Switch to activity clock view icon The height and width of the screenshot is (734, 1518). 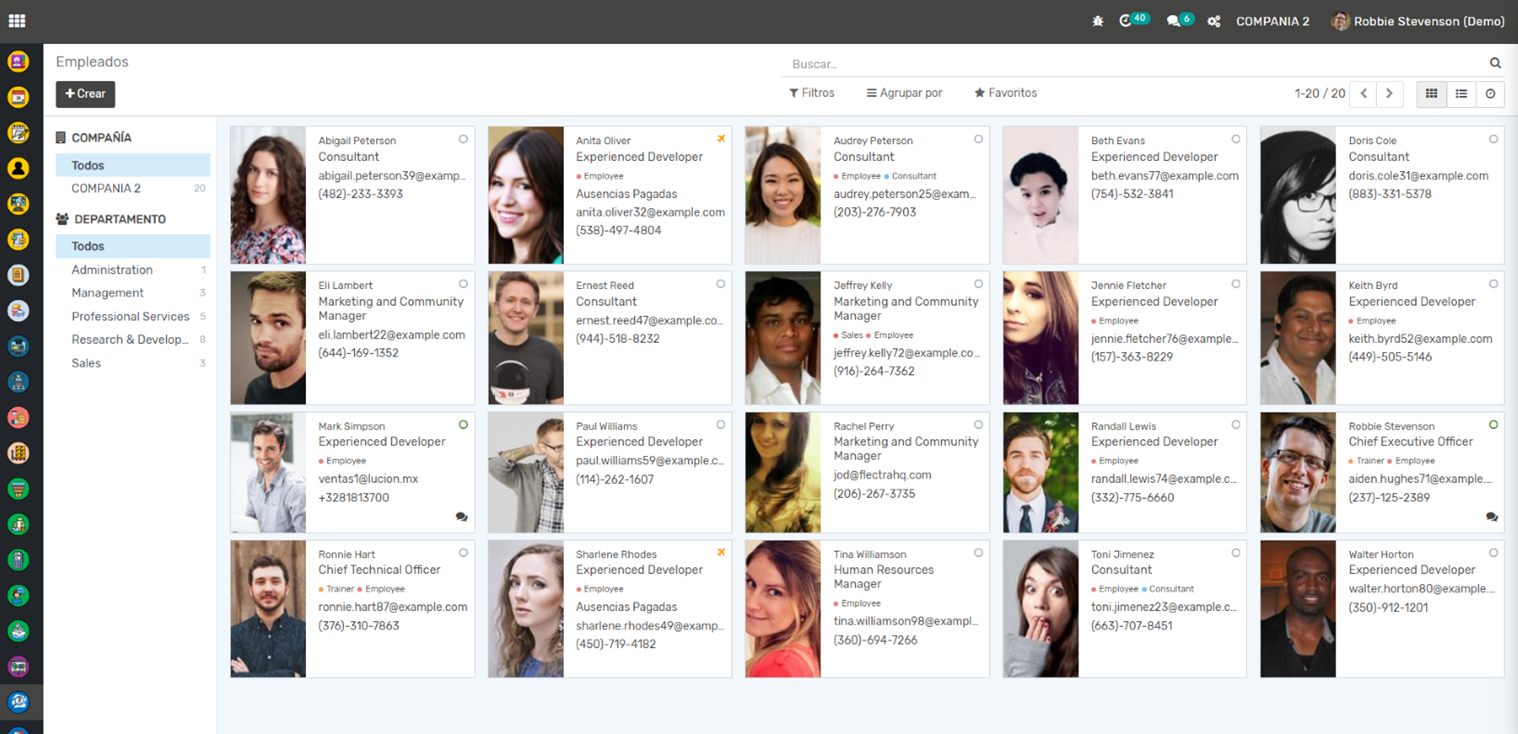click(1490, 94)
